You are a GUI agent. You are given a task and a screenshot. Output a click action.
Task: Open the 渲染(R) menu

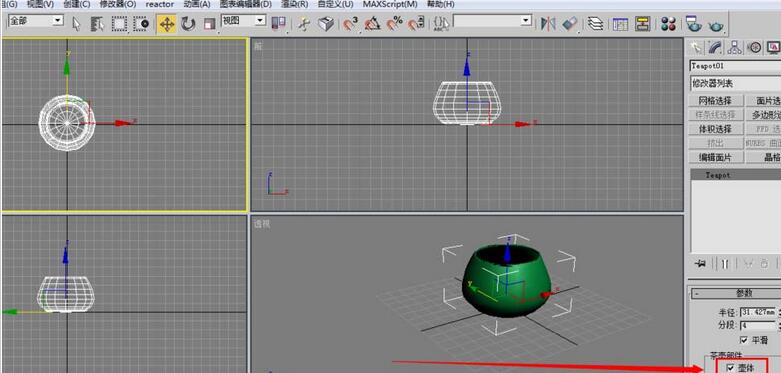pyautogui.click(x=295, y=4)
